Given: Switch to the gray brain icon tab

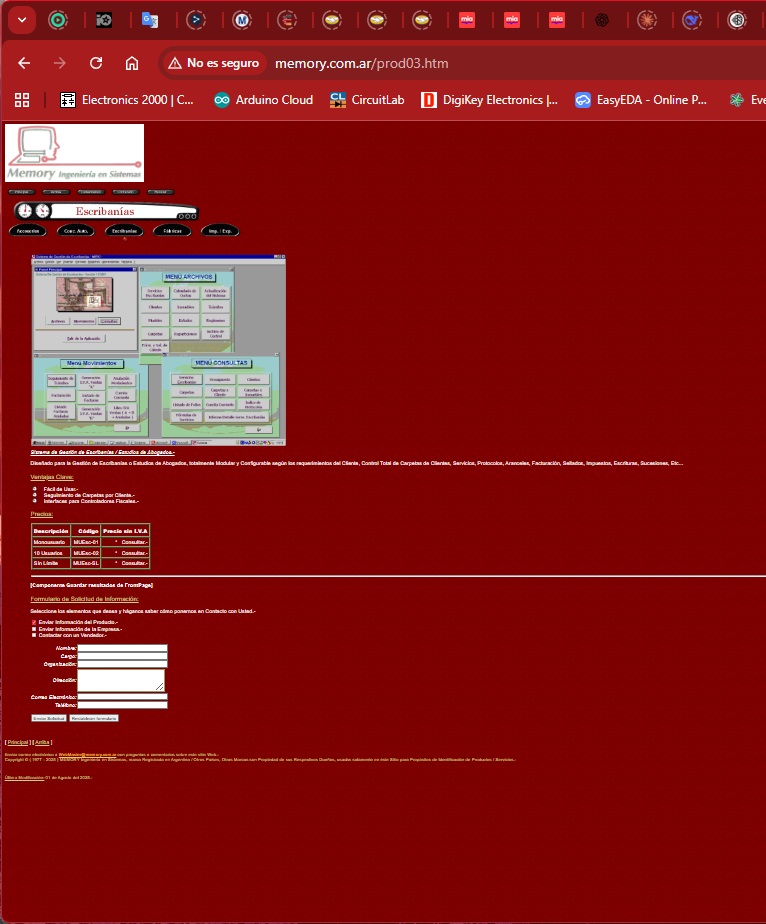Looking at the screenshot, I should 737,20.
